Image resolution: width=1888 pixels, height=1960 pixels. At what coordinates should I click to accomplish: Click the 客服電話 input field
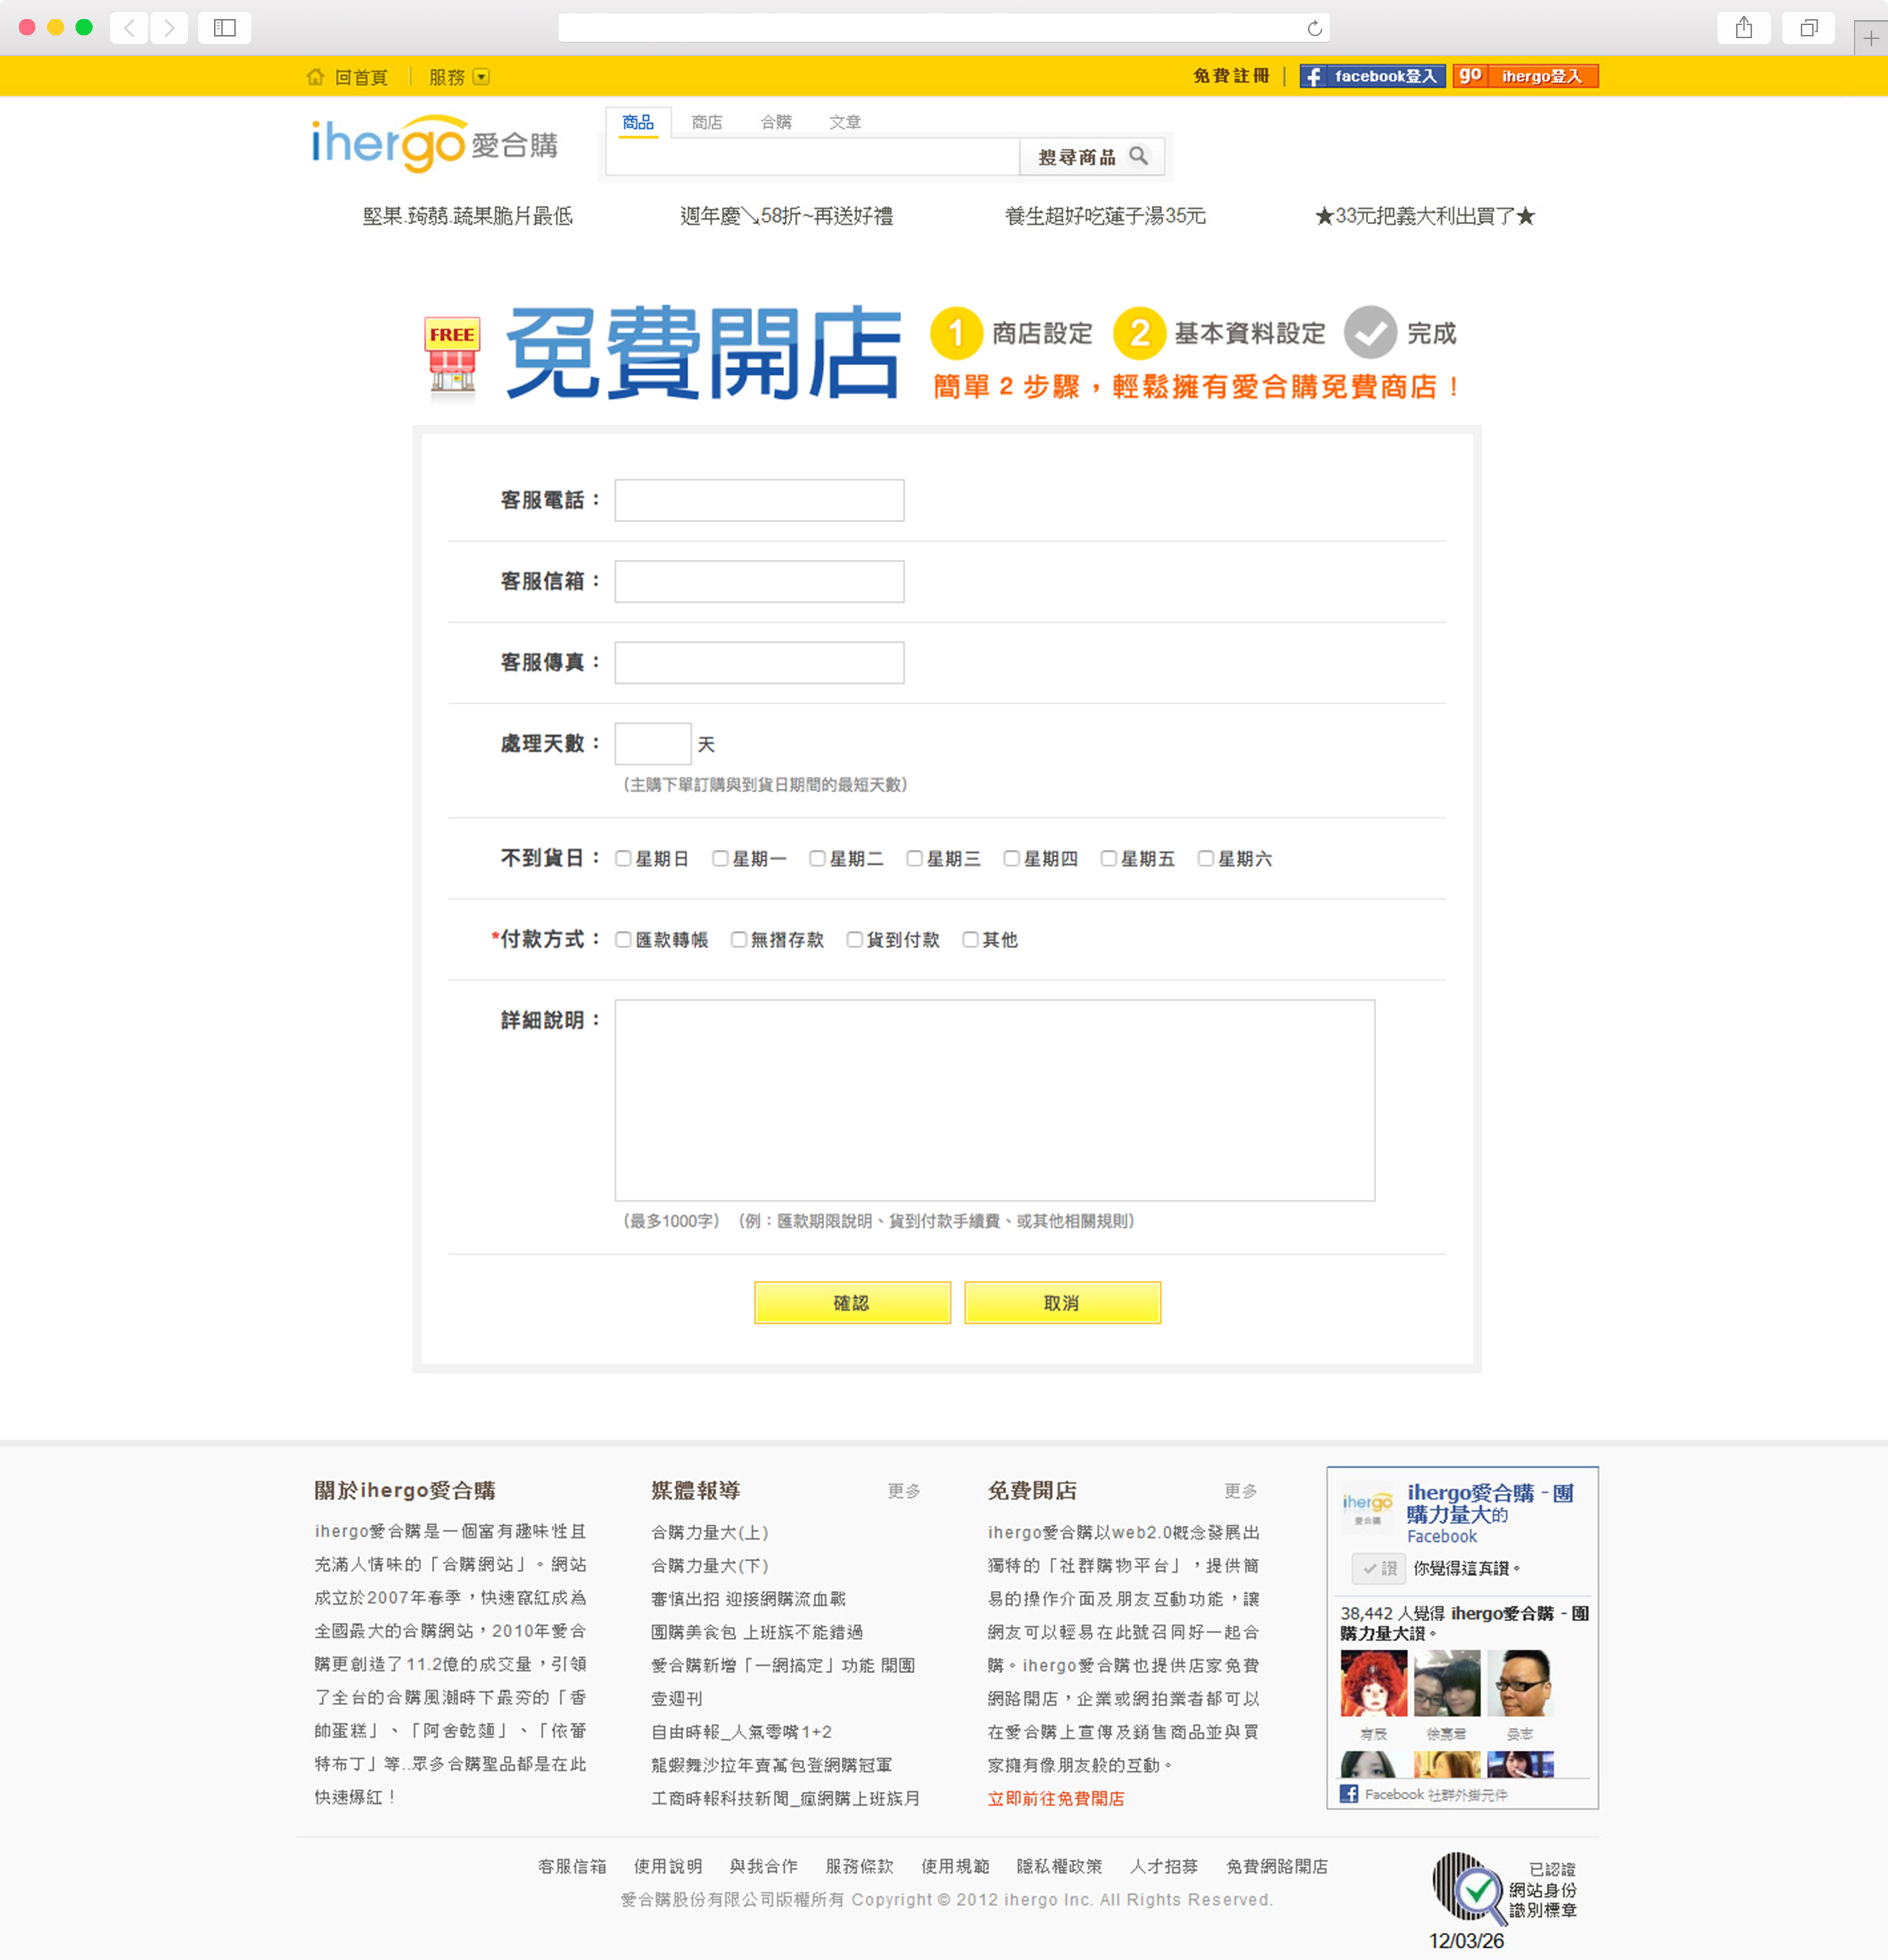(759, 500)
